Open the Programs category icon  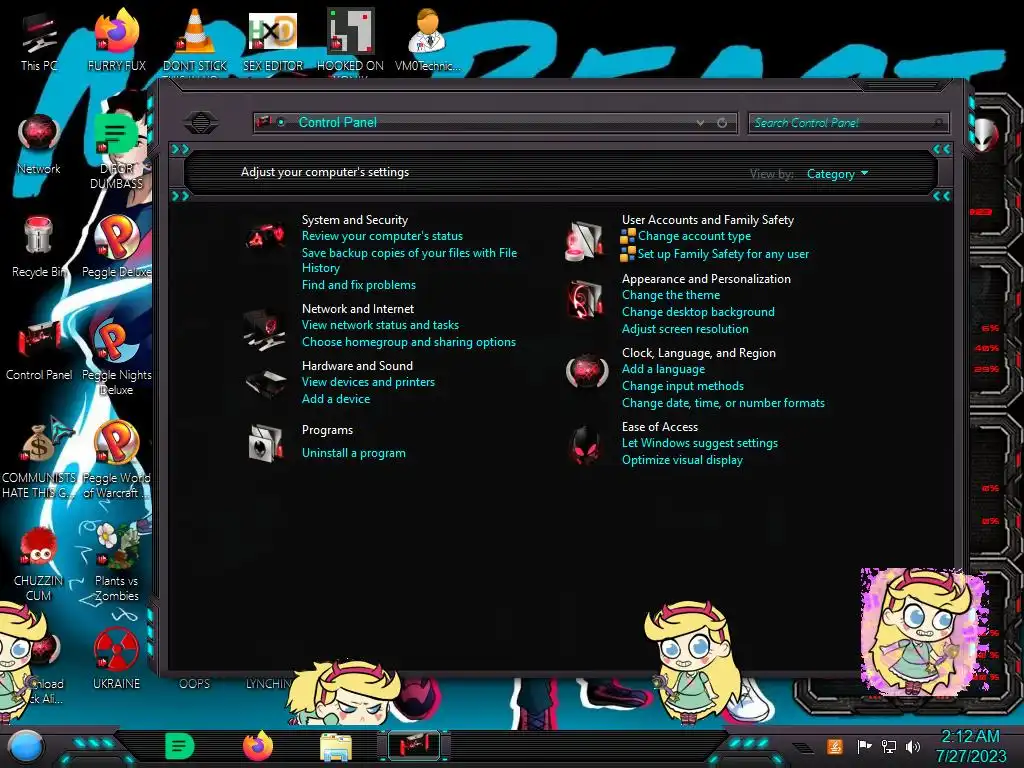point(265,443)
